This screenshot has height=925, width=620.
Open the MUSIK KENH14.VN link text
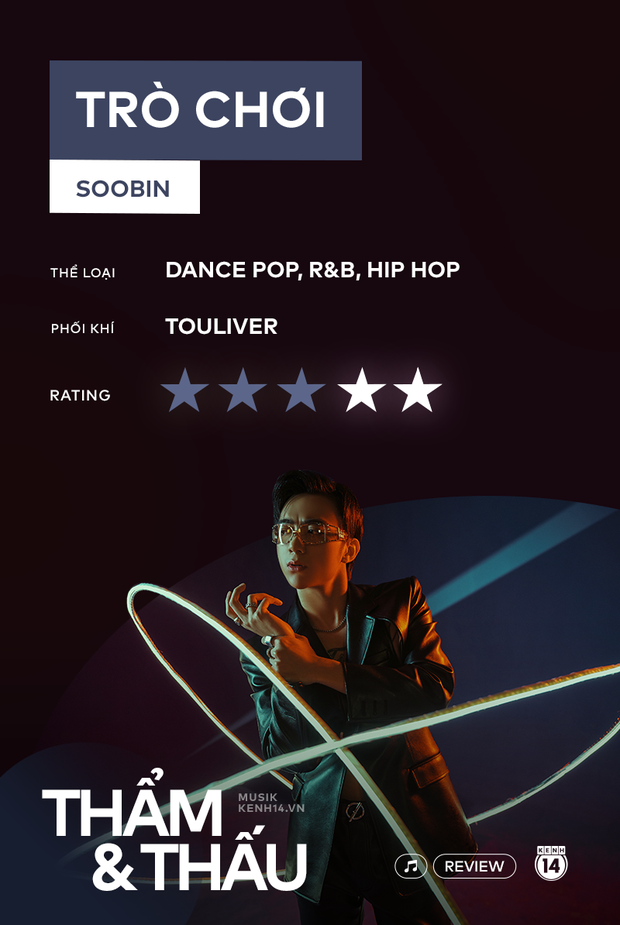point(271,803)
